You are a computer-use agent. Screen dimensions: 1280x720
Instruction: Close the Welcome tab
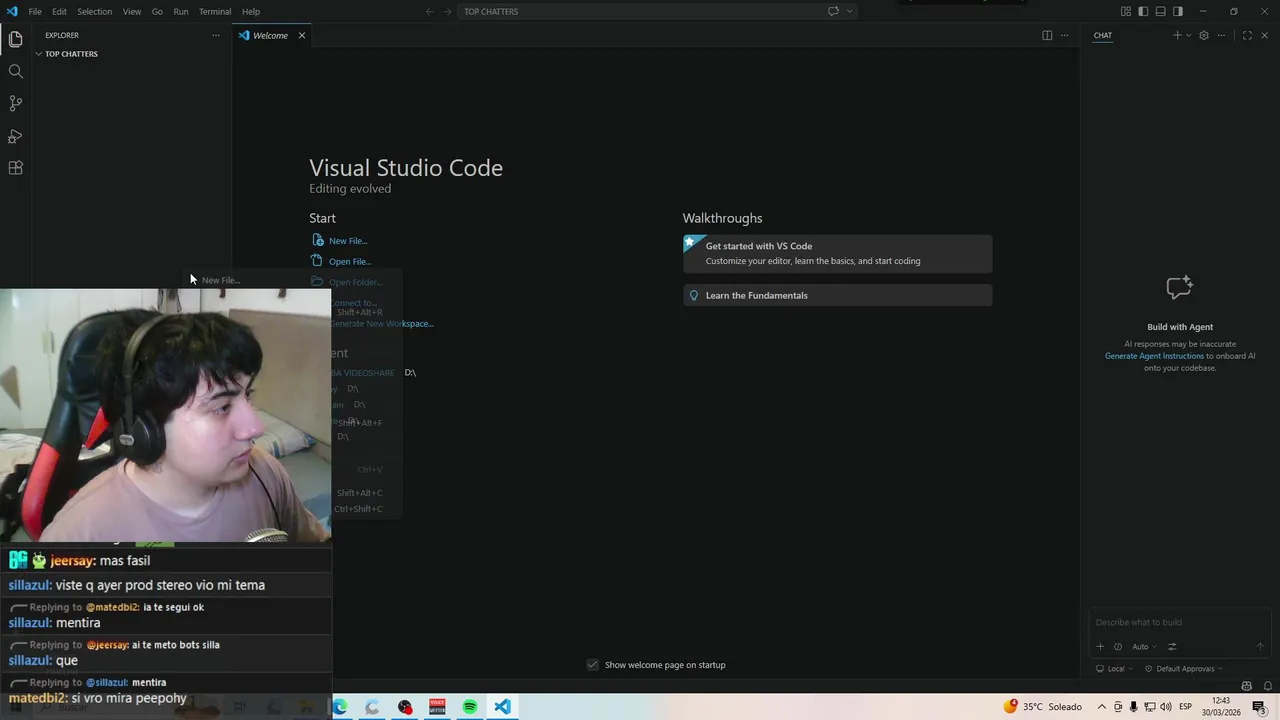(301, 35)
